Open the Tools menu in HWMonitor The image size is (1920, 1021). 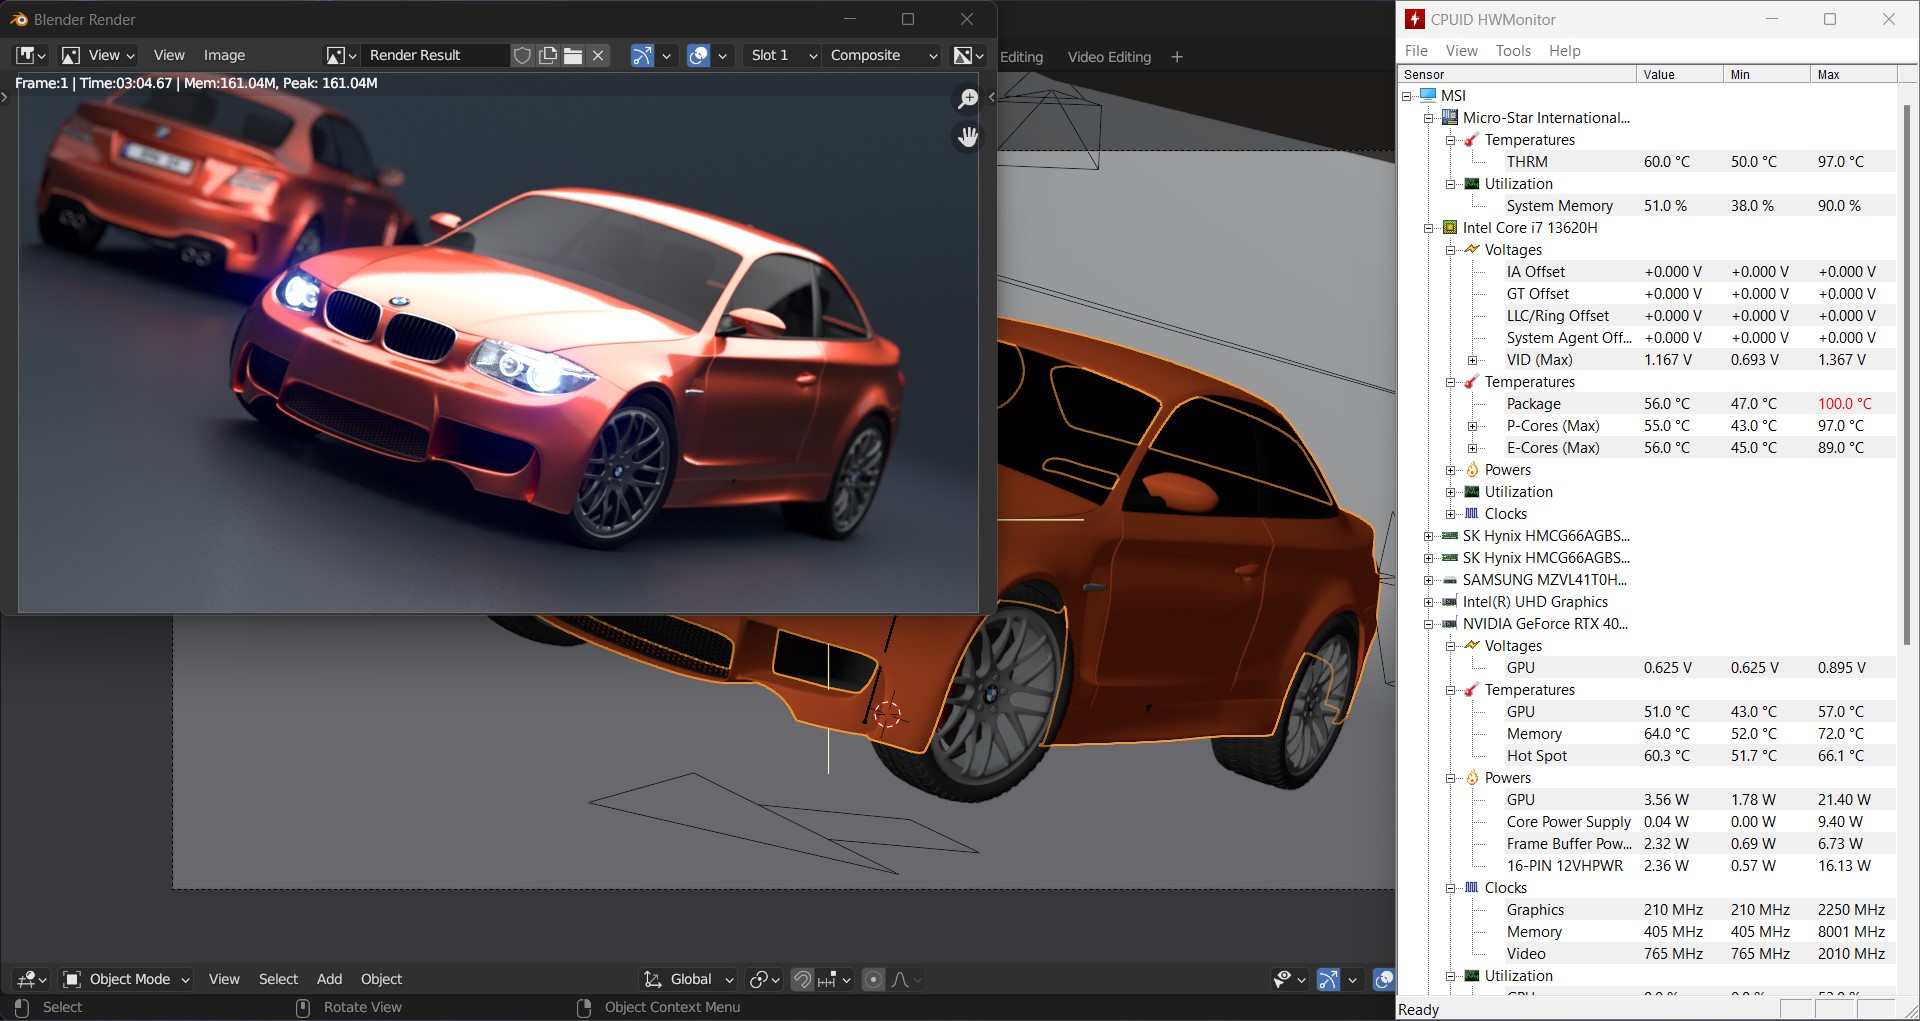pyautogui.click(x=1512, y=51)
